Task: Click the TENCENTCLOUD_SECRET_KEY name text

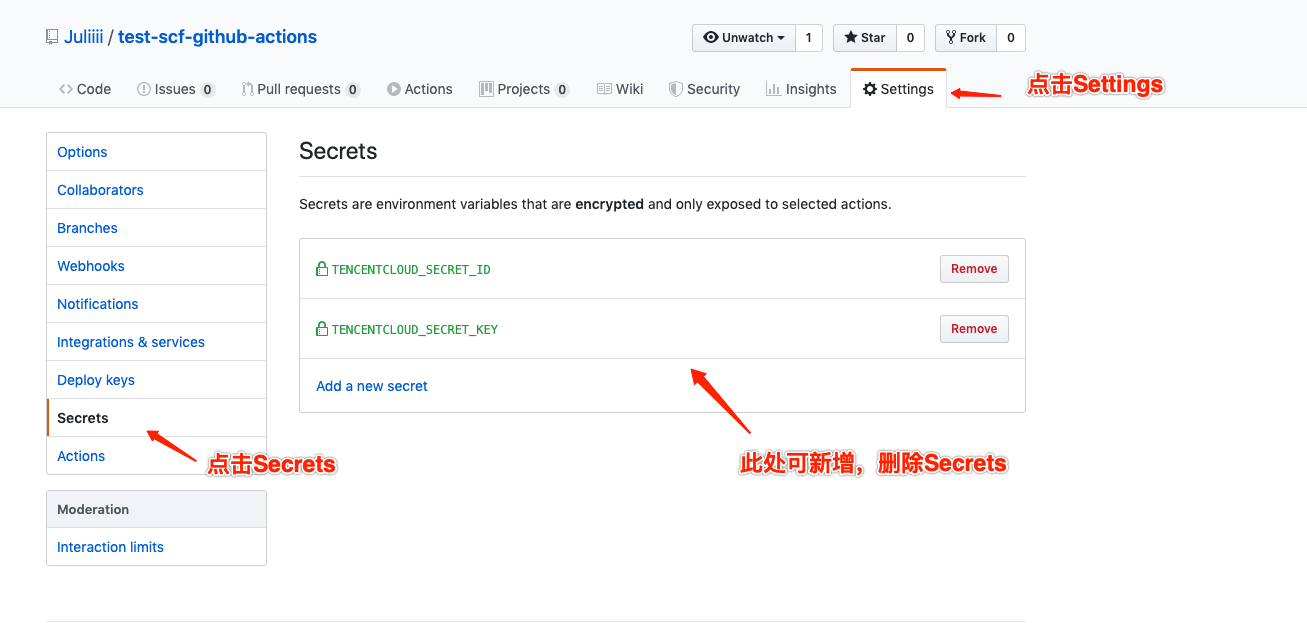Action: pyautogui.click(x=415, y=330)
